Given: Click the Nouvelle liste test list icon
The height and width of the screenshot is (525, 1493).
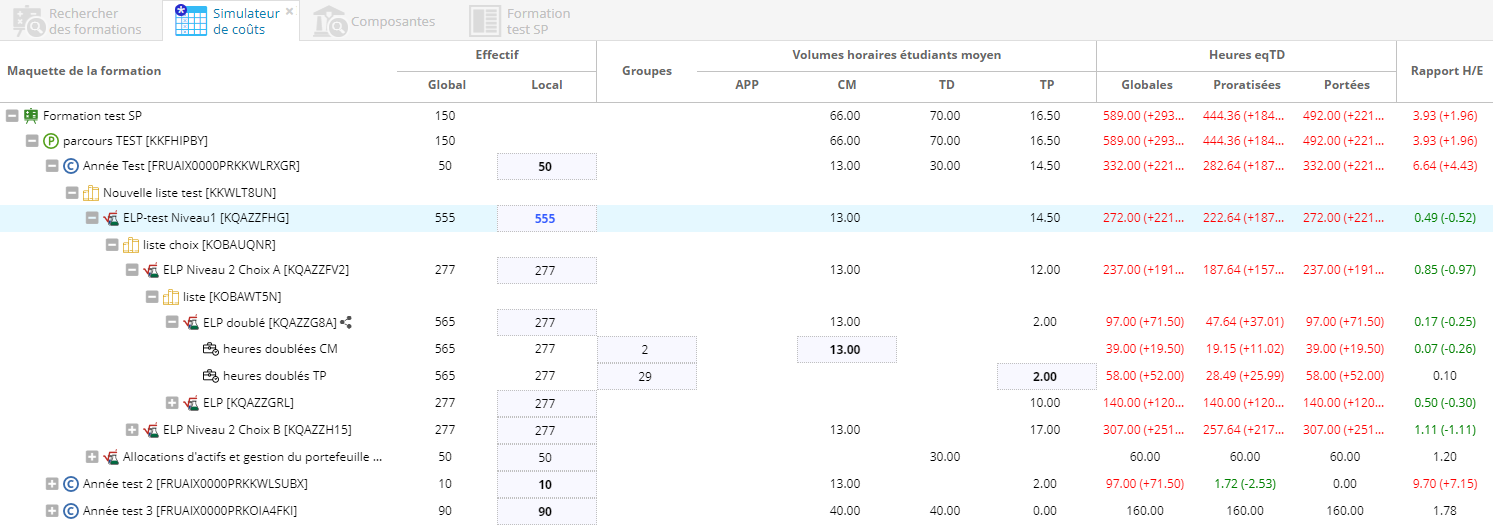Looking at the screenshot, I should pos(91,192).
